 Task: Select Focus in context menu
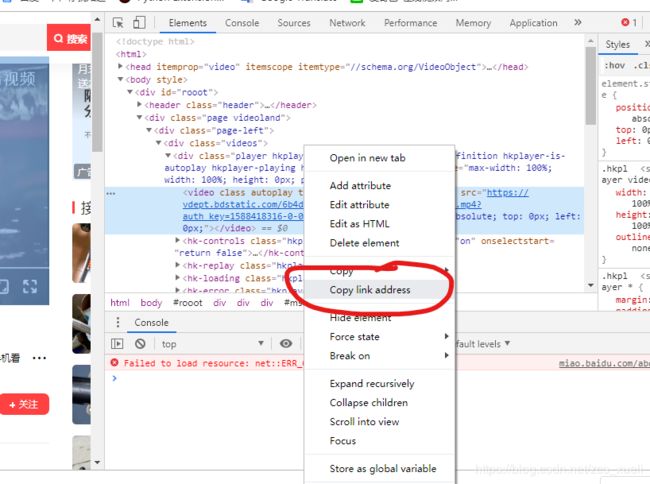[342, 441]
